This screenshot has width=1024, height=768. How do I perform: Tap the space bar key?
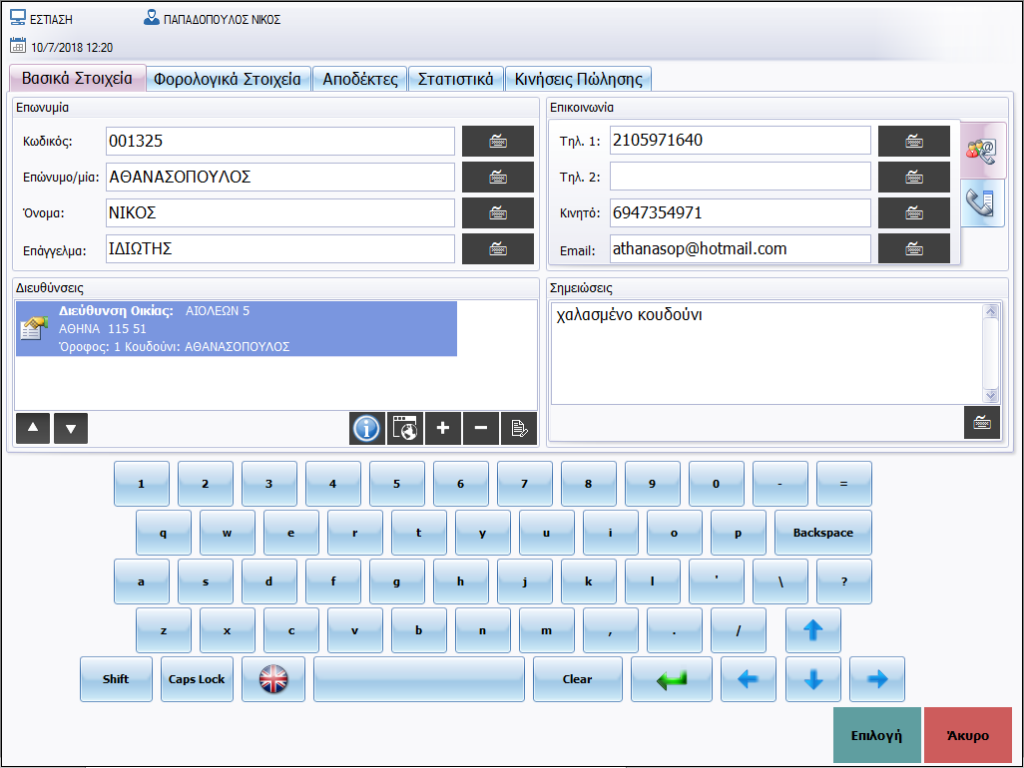[419, 679]
